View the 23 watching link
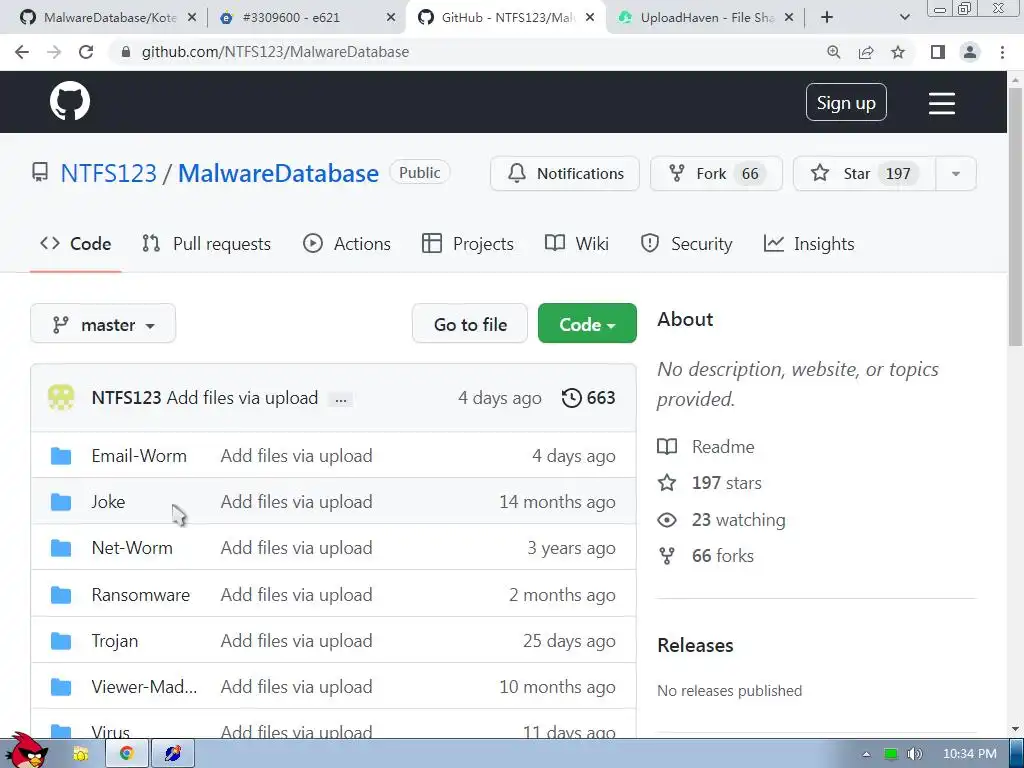The width and height of the screenshot is (1024, 768). [x=739, y=520]
